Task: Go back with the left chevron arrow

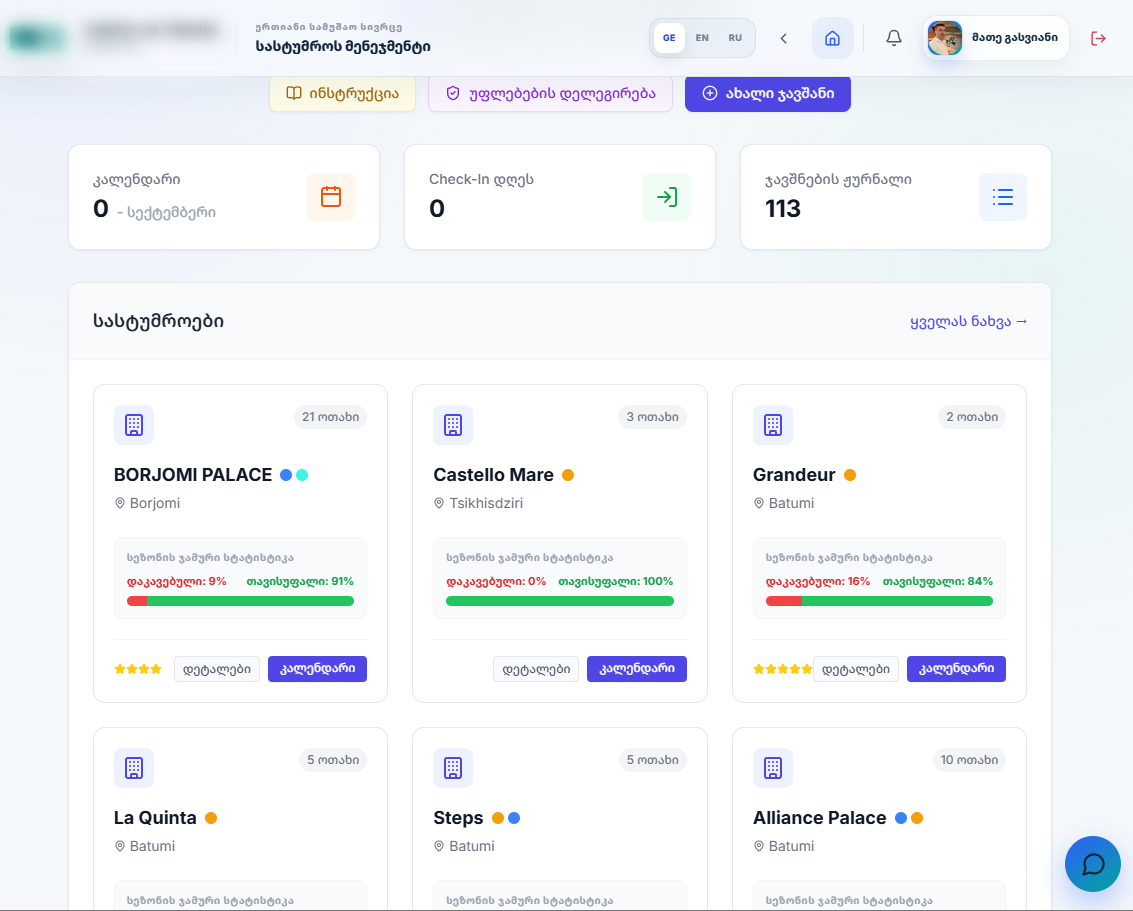Action: (783, 38)
